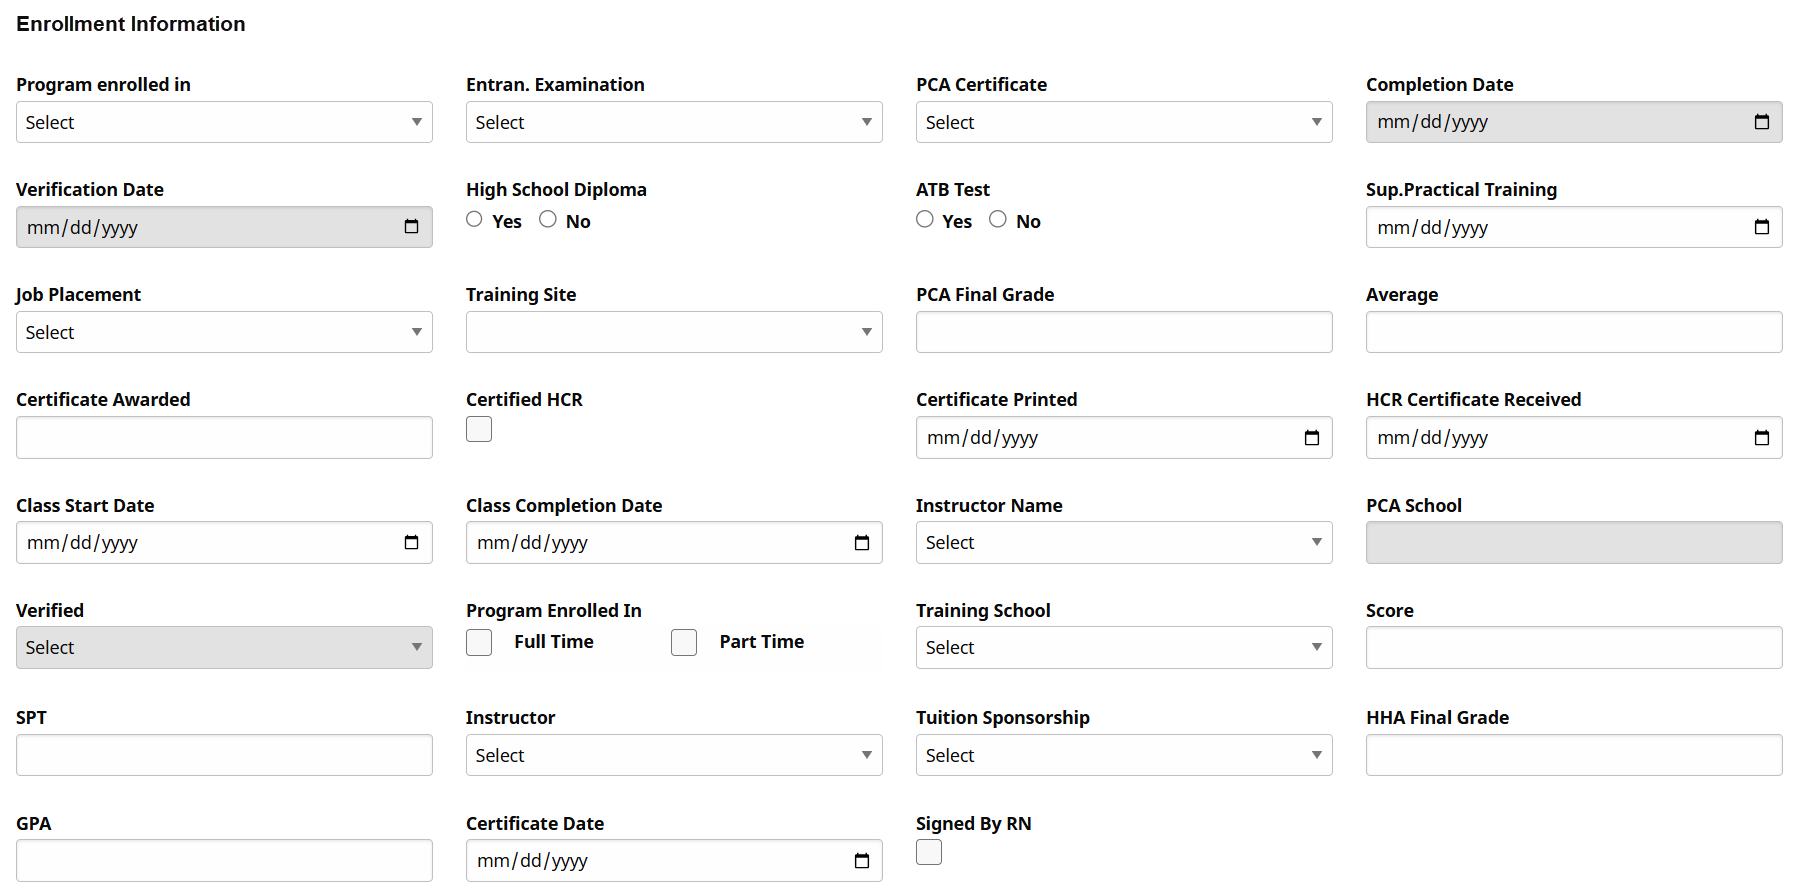The image size is (1794, 896).
Task: Open the Tuition Sponsorship dropdown
Action: coord(1123,755)
